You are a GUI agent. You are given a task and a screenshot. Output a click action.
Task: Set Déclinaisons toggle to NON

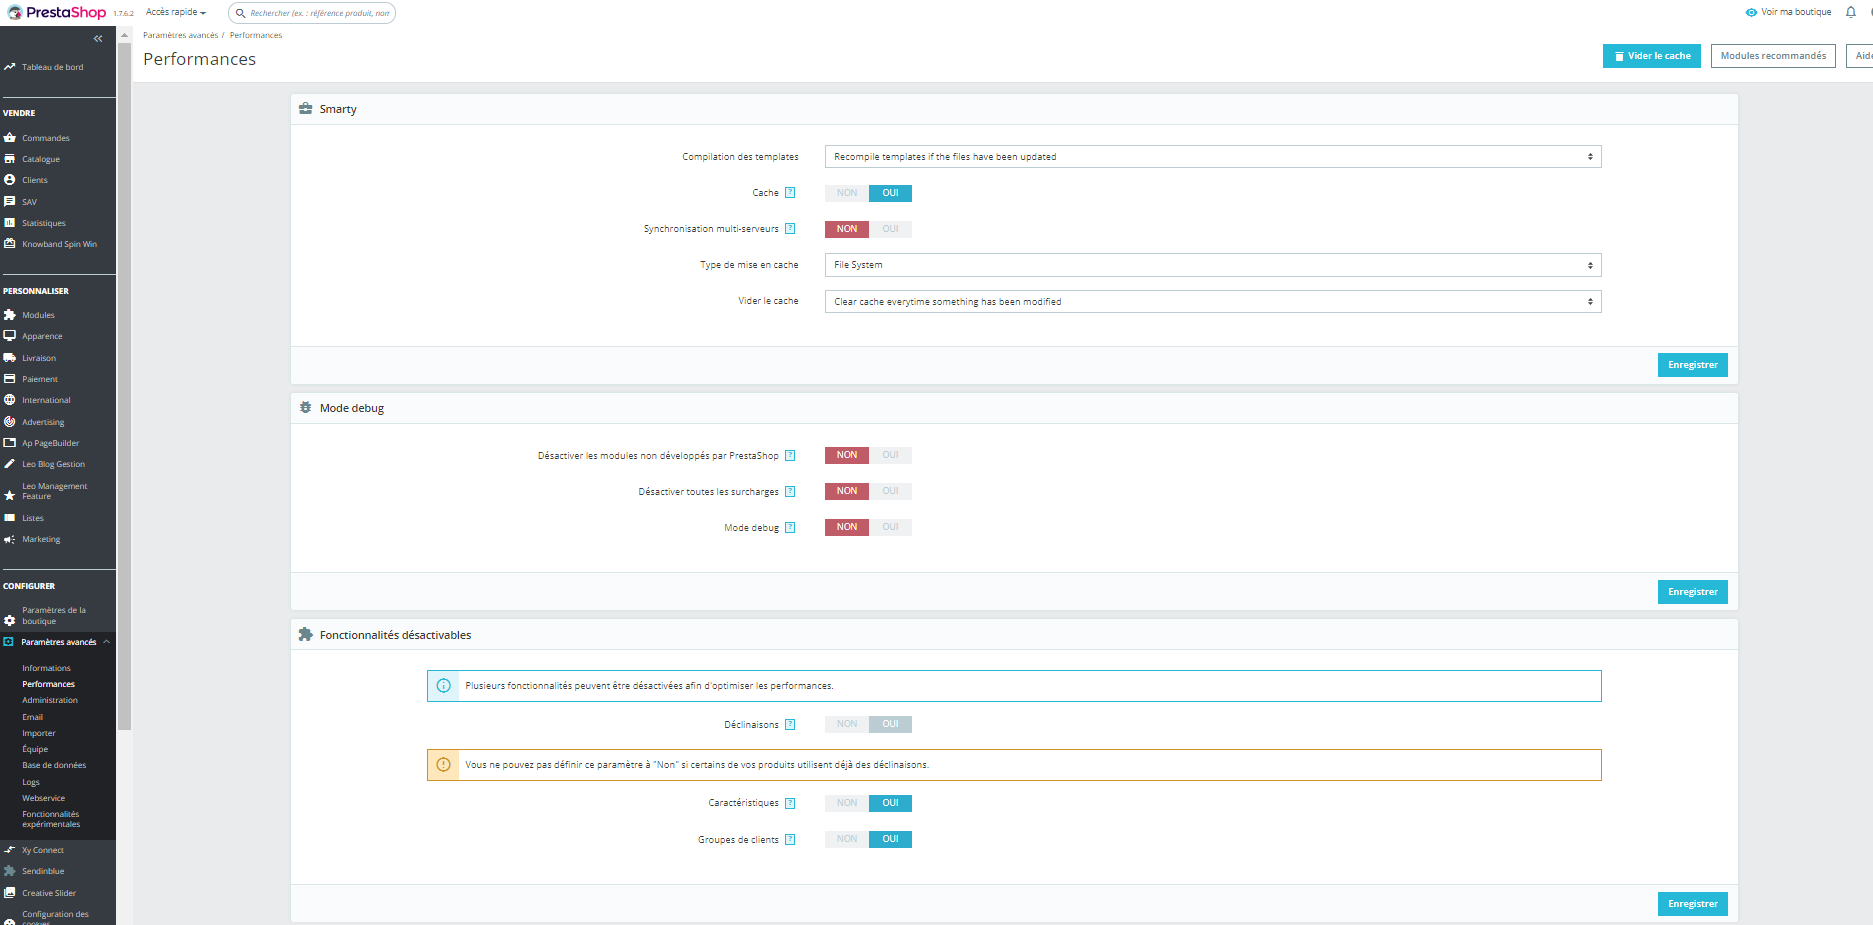click(847, 724)
